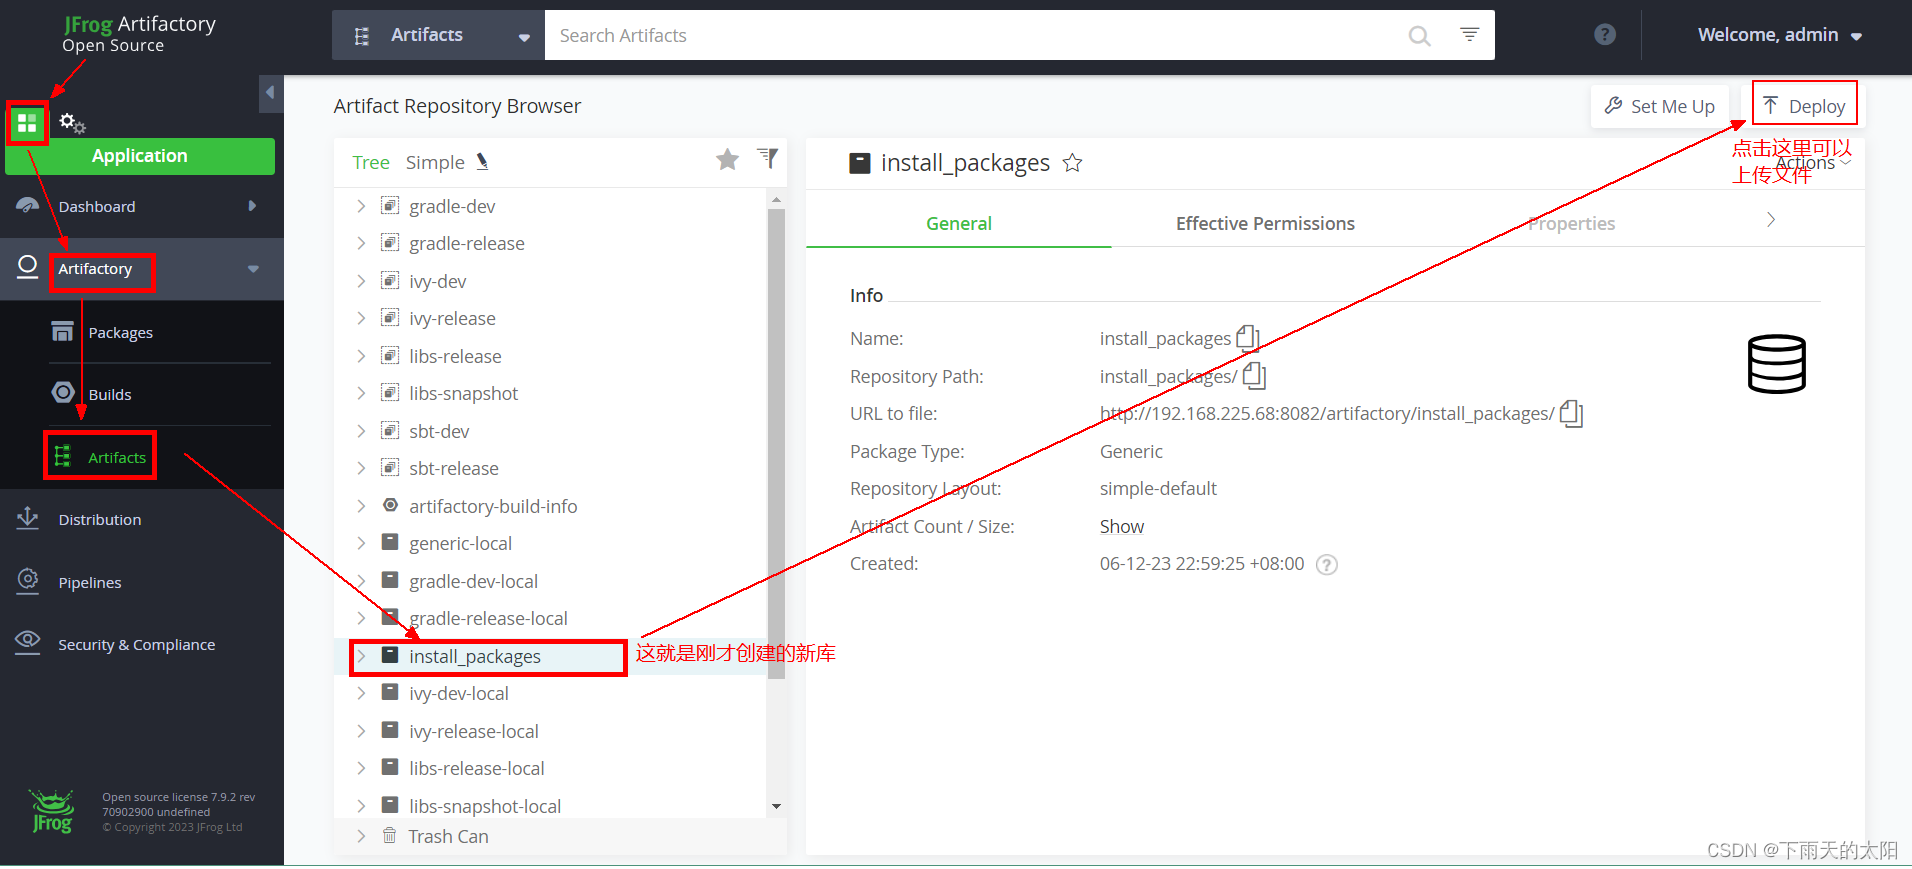Expand the sbt-dev tree node
The width and height of the screenshot is (1912, 869).
point(361,431)
